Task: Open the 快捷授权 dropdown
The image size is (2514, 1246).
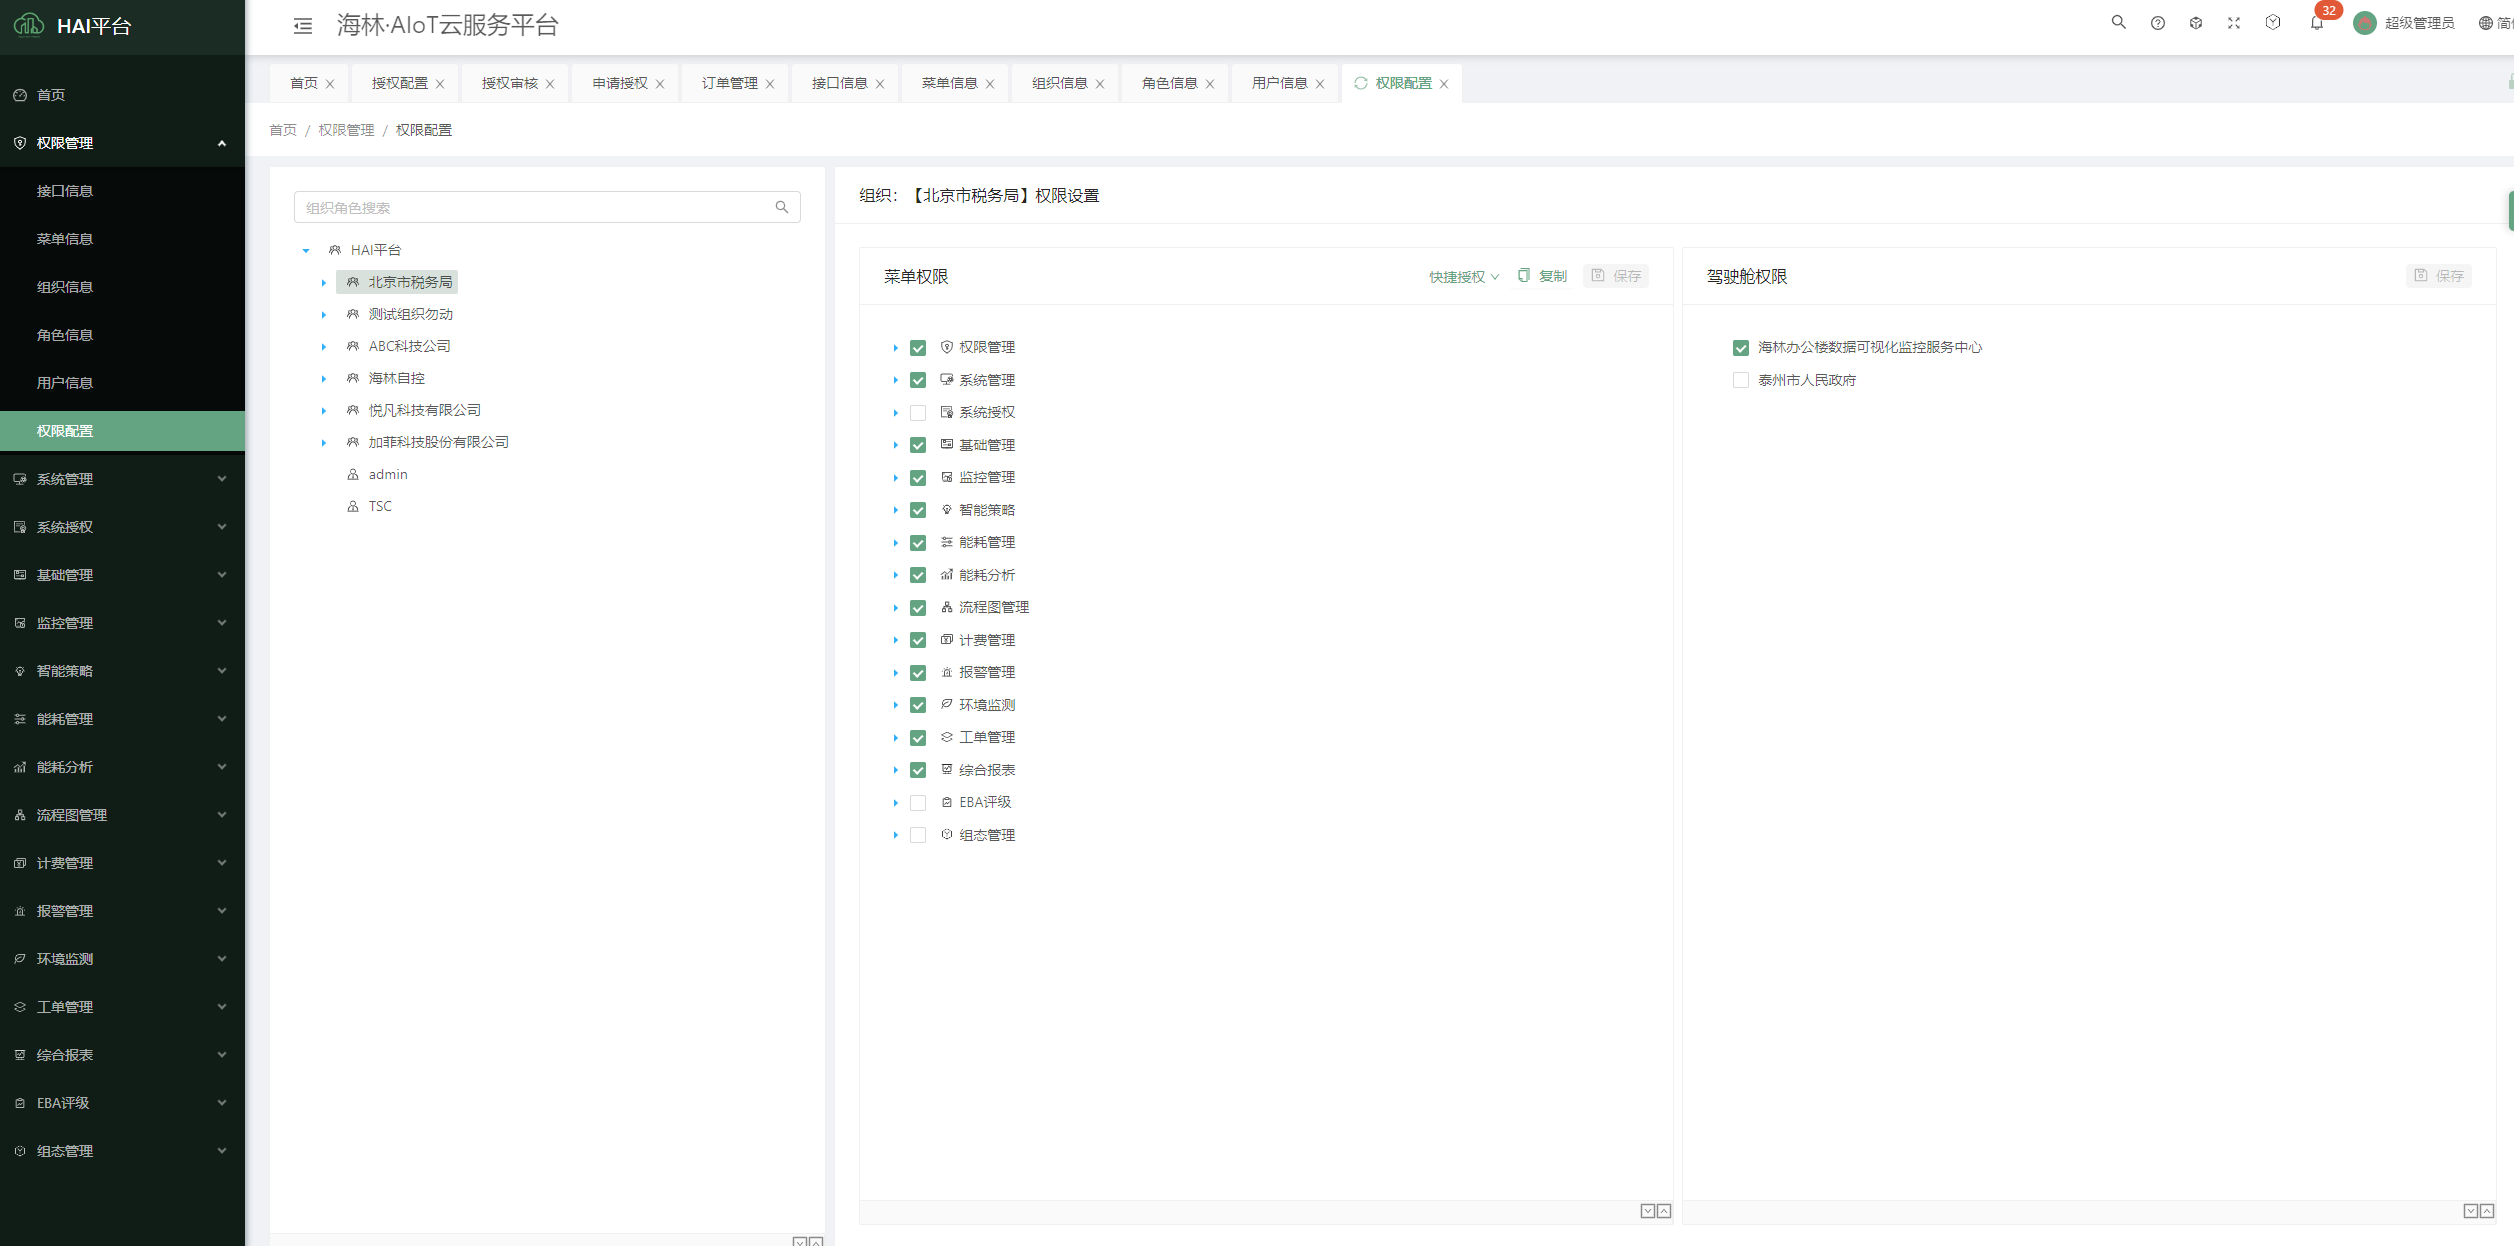Action: click(x=1463, y=277)
